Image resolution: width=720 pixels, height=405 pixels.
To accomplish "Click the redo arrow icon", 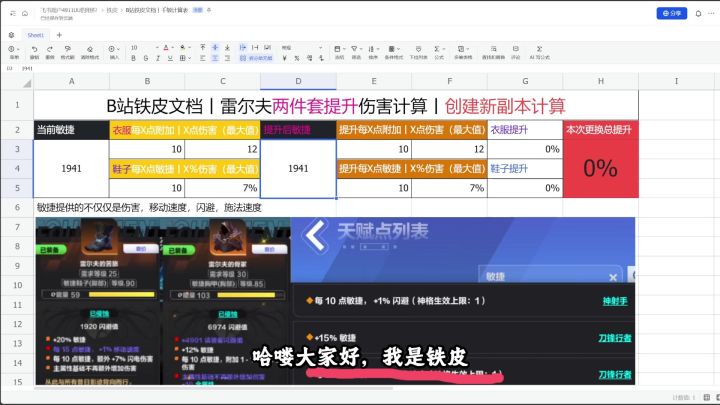I will 50,51.
